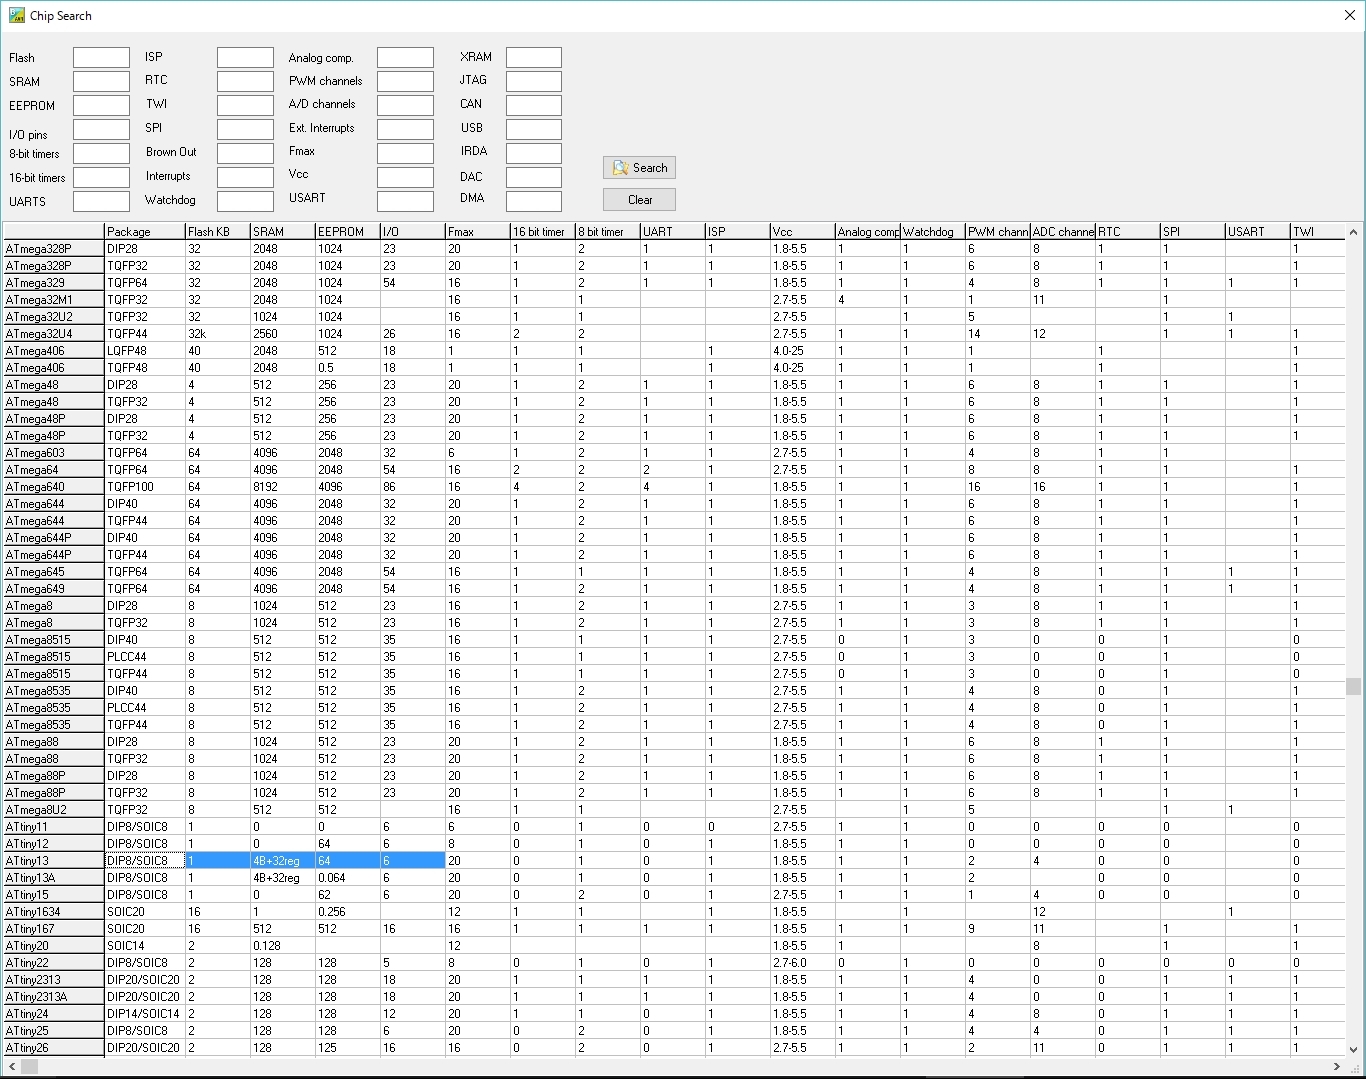Focus the Analog comp. input field

[x=405, y=58]
